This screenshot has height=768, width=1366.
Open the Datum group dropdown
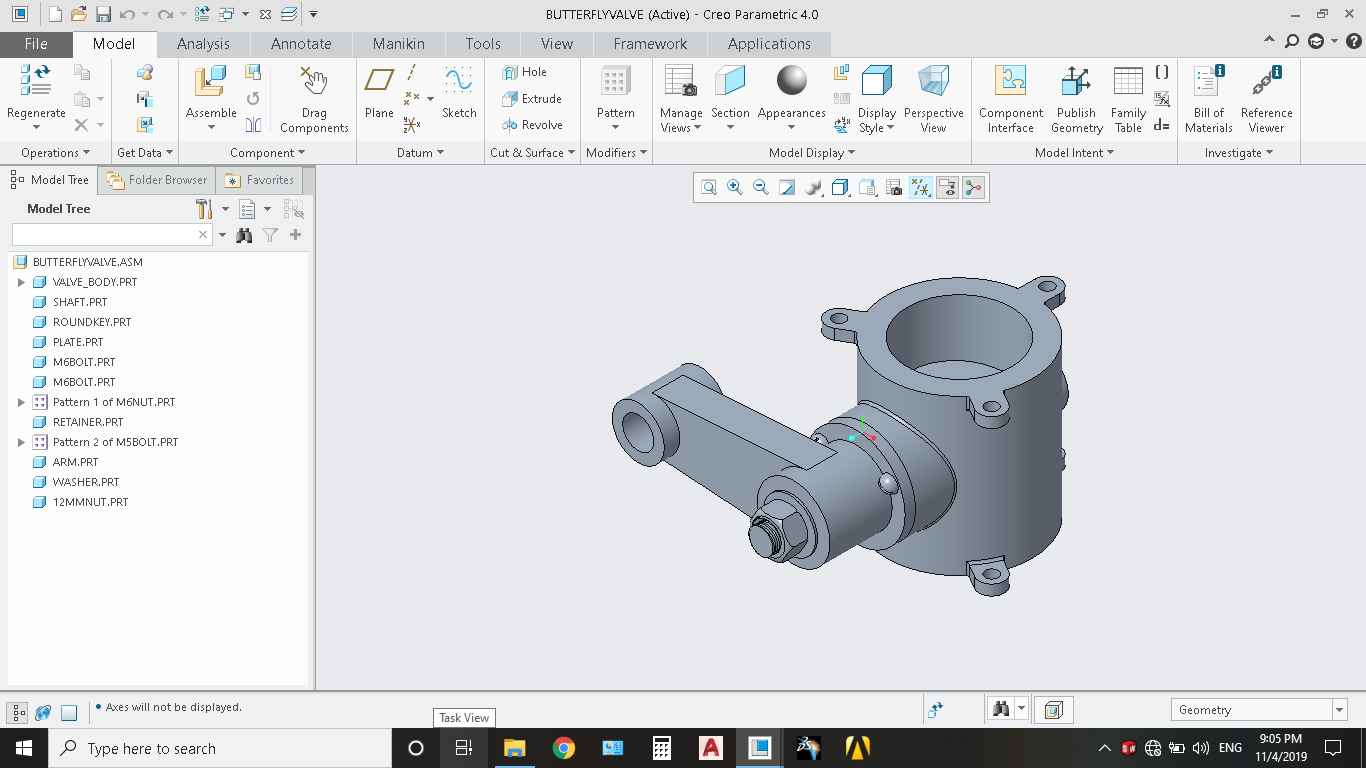pyautogui.click(x=420, y=153)
